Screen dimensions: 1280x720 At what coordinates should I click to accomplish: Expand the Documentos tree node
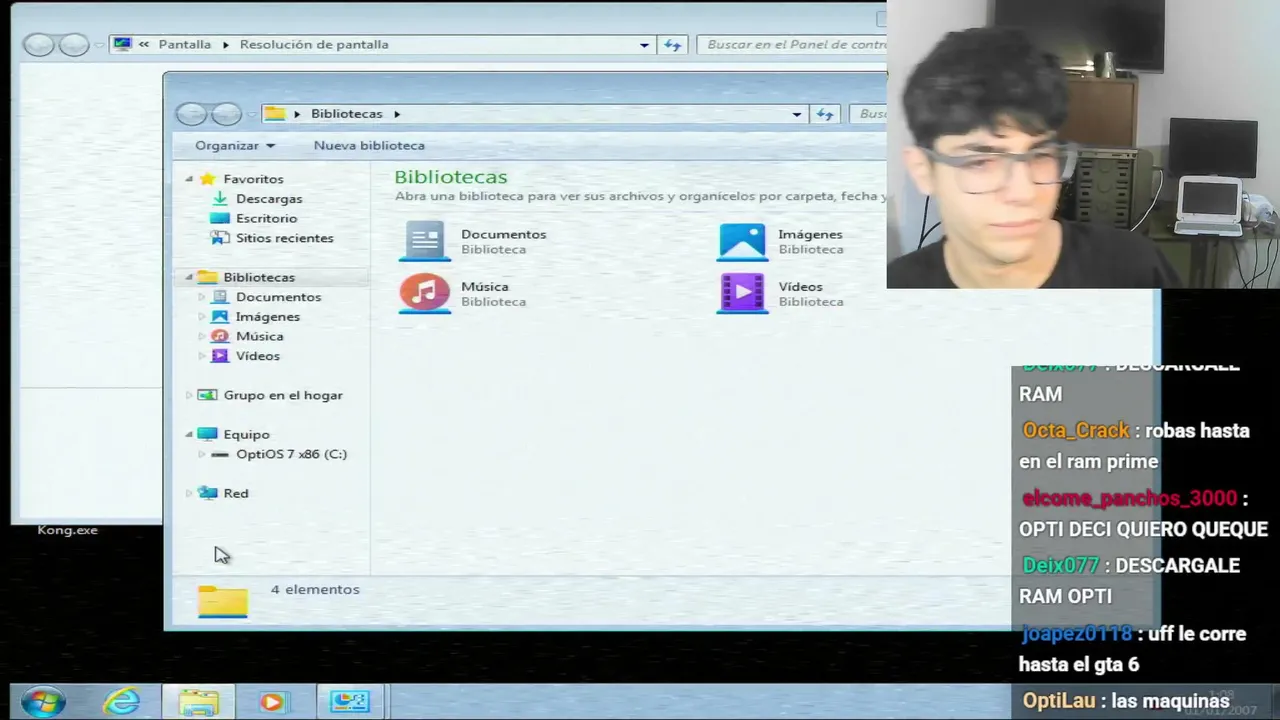(x=202, y=297)
